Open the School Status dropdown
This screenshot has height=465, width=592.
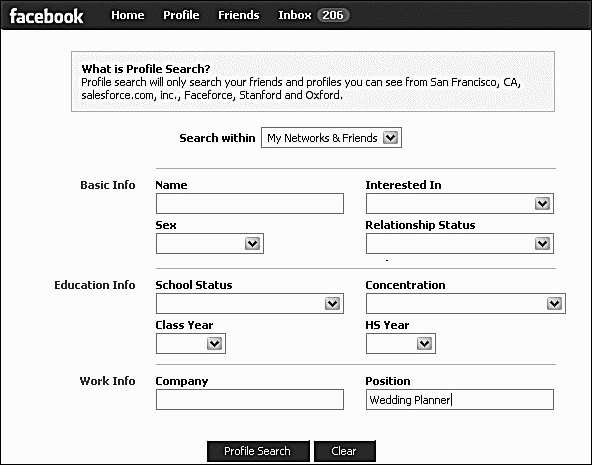pyautogui.click(x=250, y=303)
